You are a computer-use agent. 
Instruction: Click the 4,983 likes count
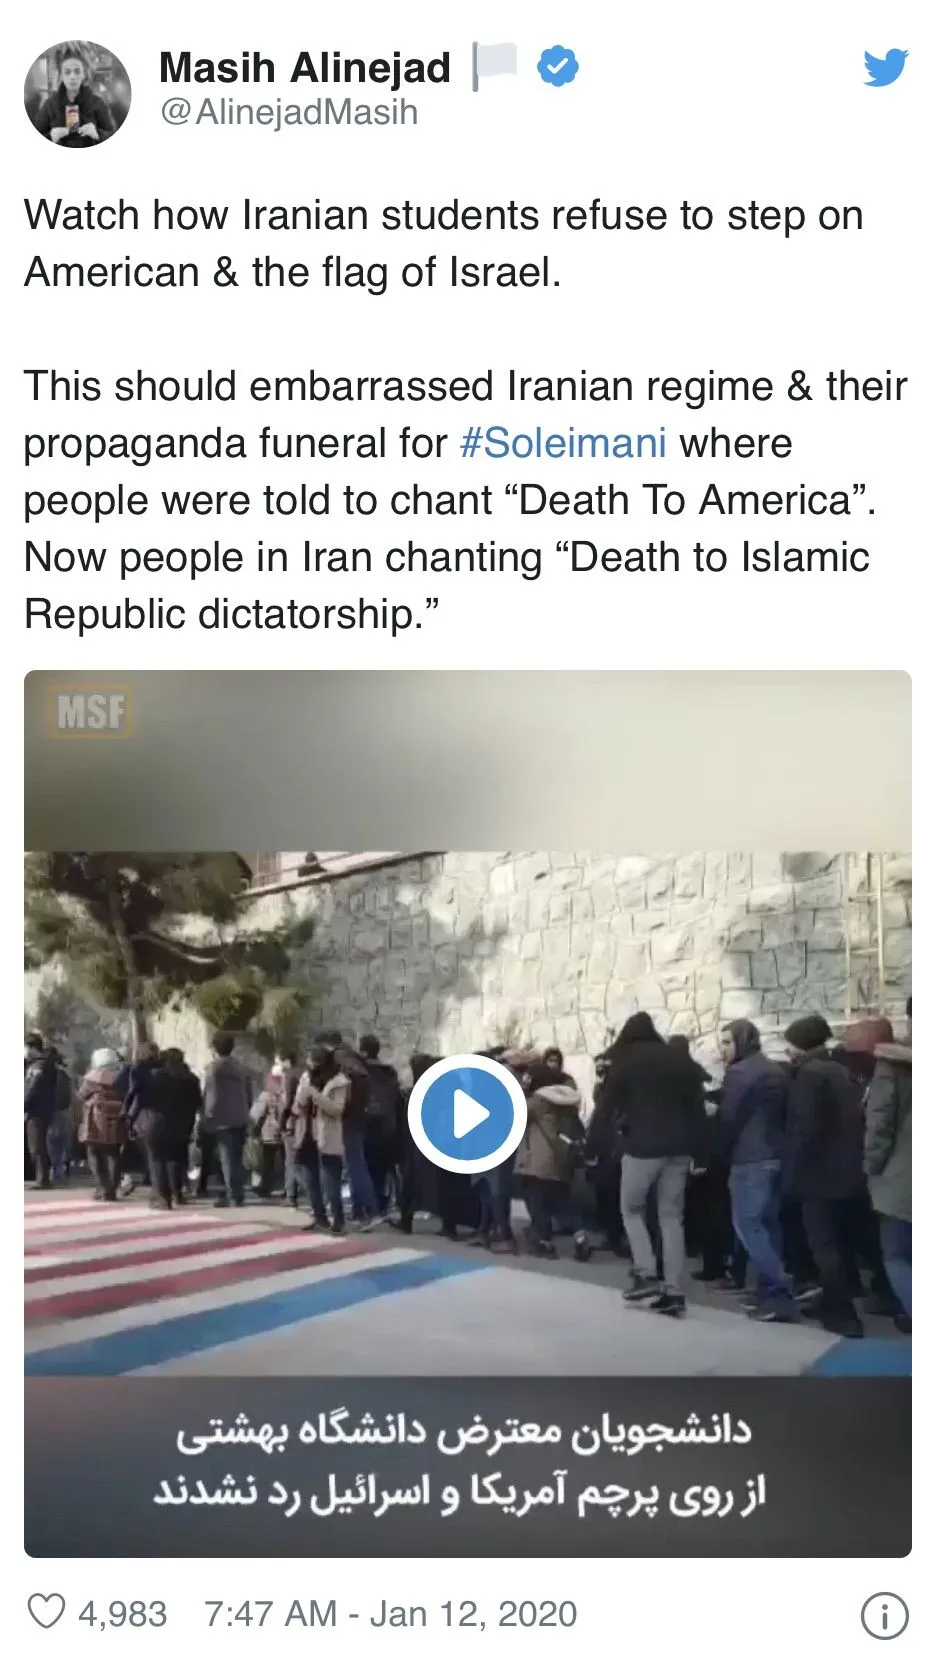123,1614
